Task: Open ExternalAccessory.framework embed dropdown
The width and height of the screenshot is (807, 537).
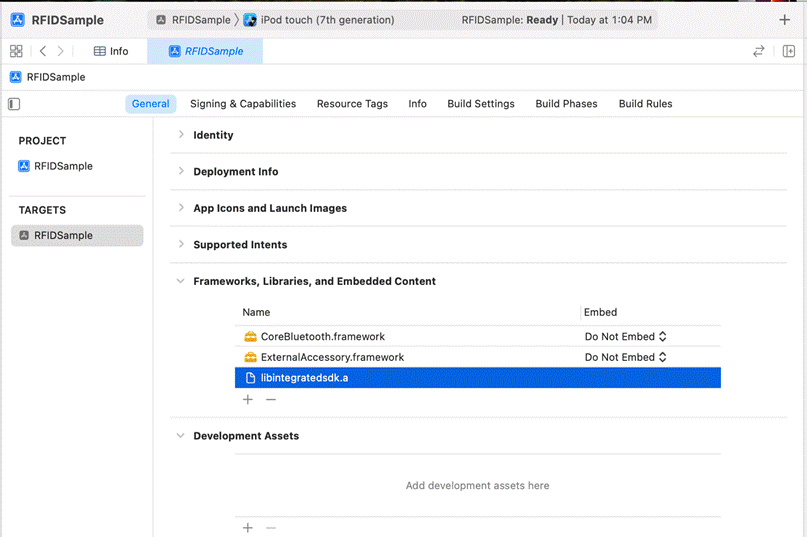Action: 626,357
